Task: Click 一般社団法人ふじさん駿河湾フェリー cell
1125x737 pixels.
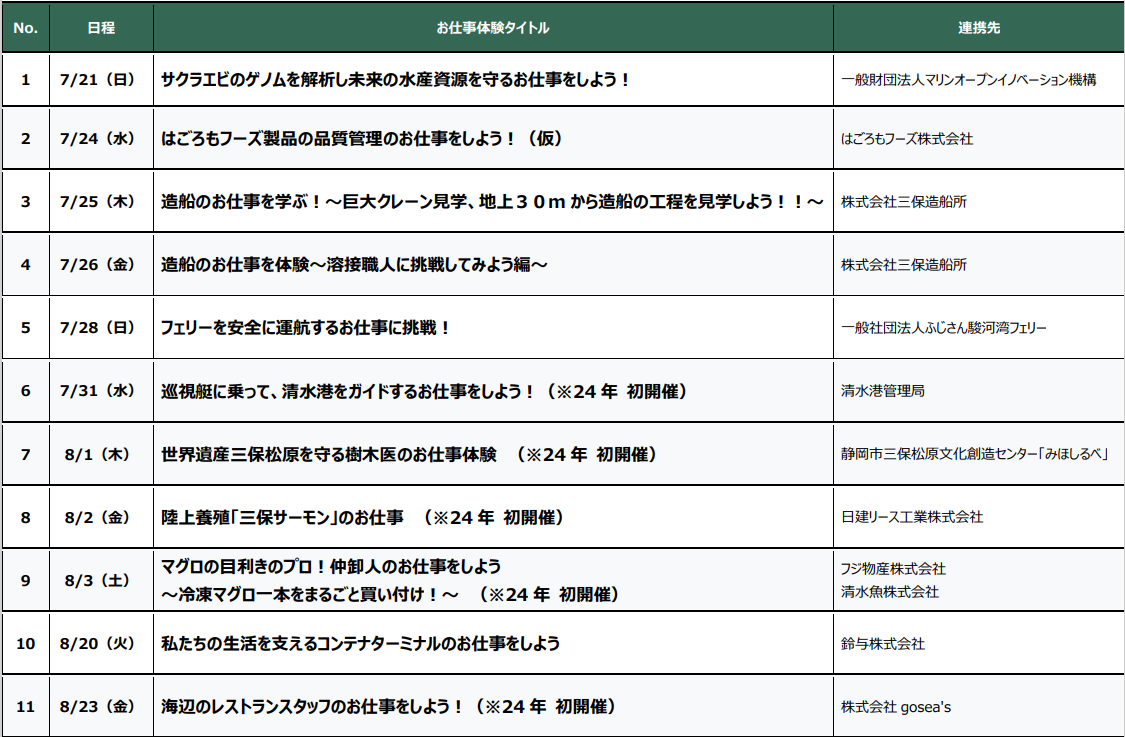Action: point(979,328)
